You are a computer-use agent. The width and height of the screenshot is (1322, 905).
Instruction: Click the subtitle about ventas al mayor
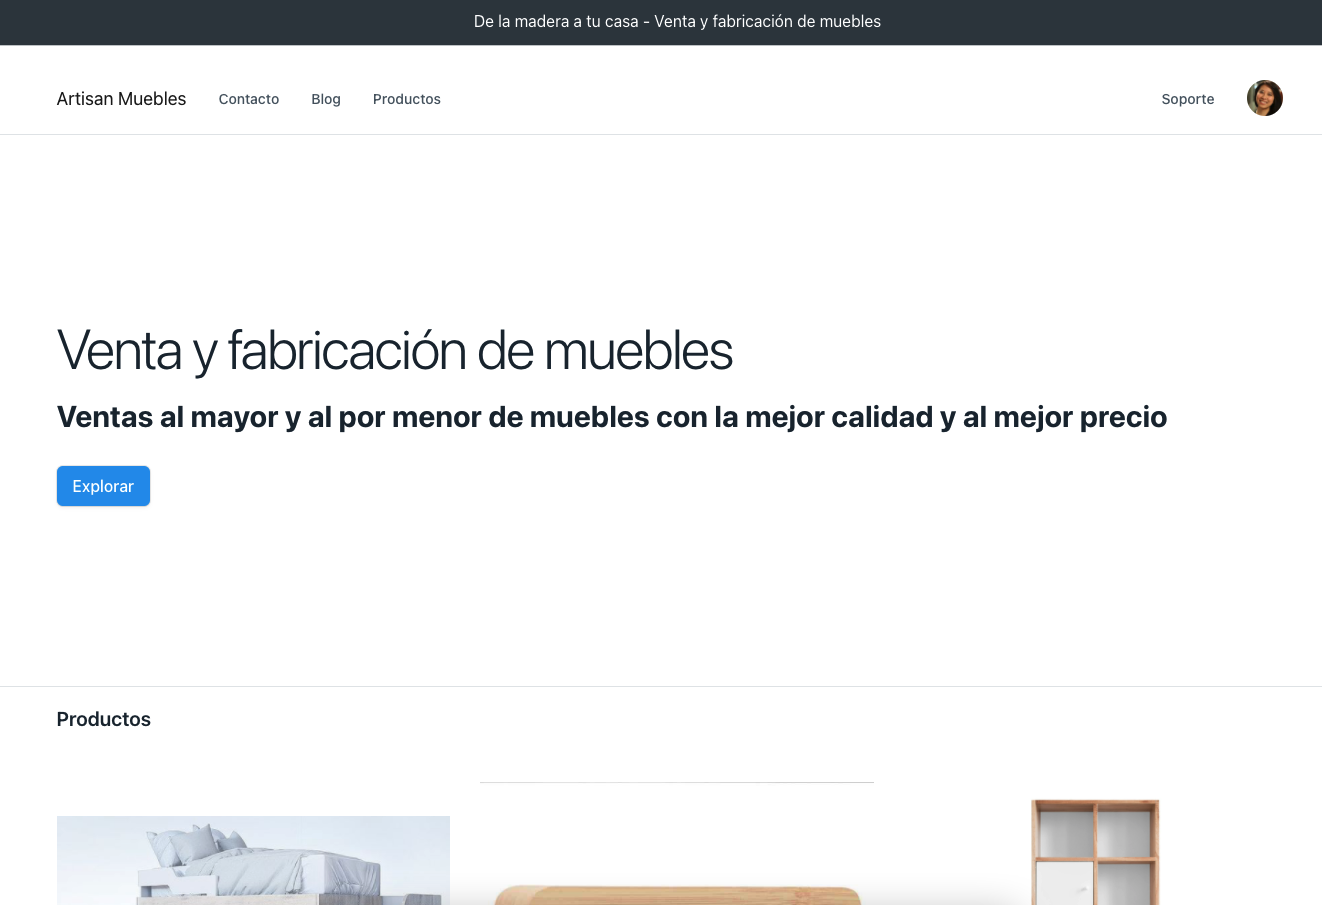tap(611, 417)
